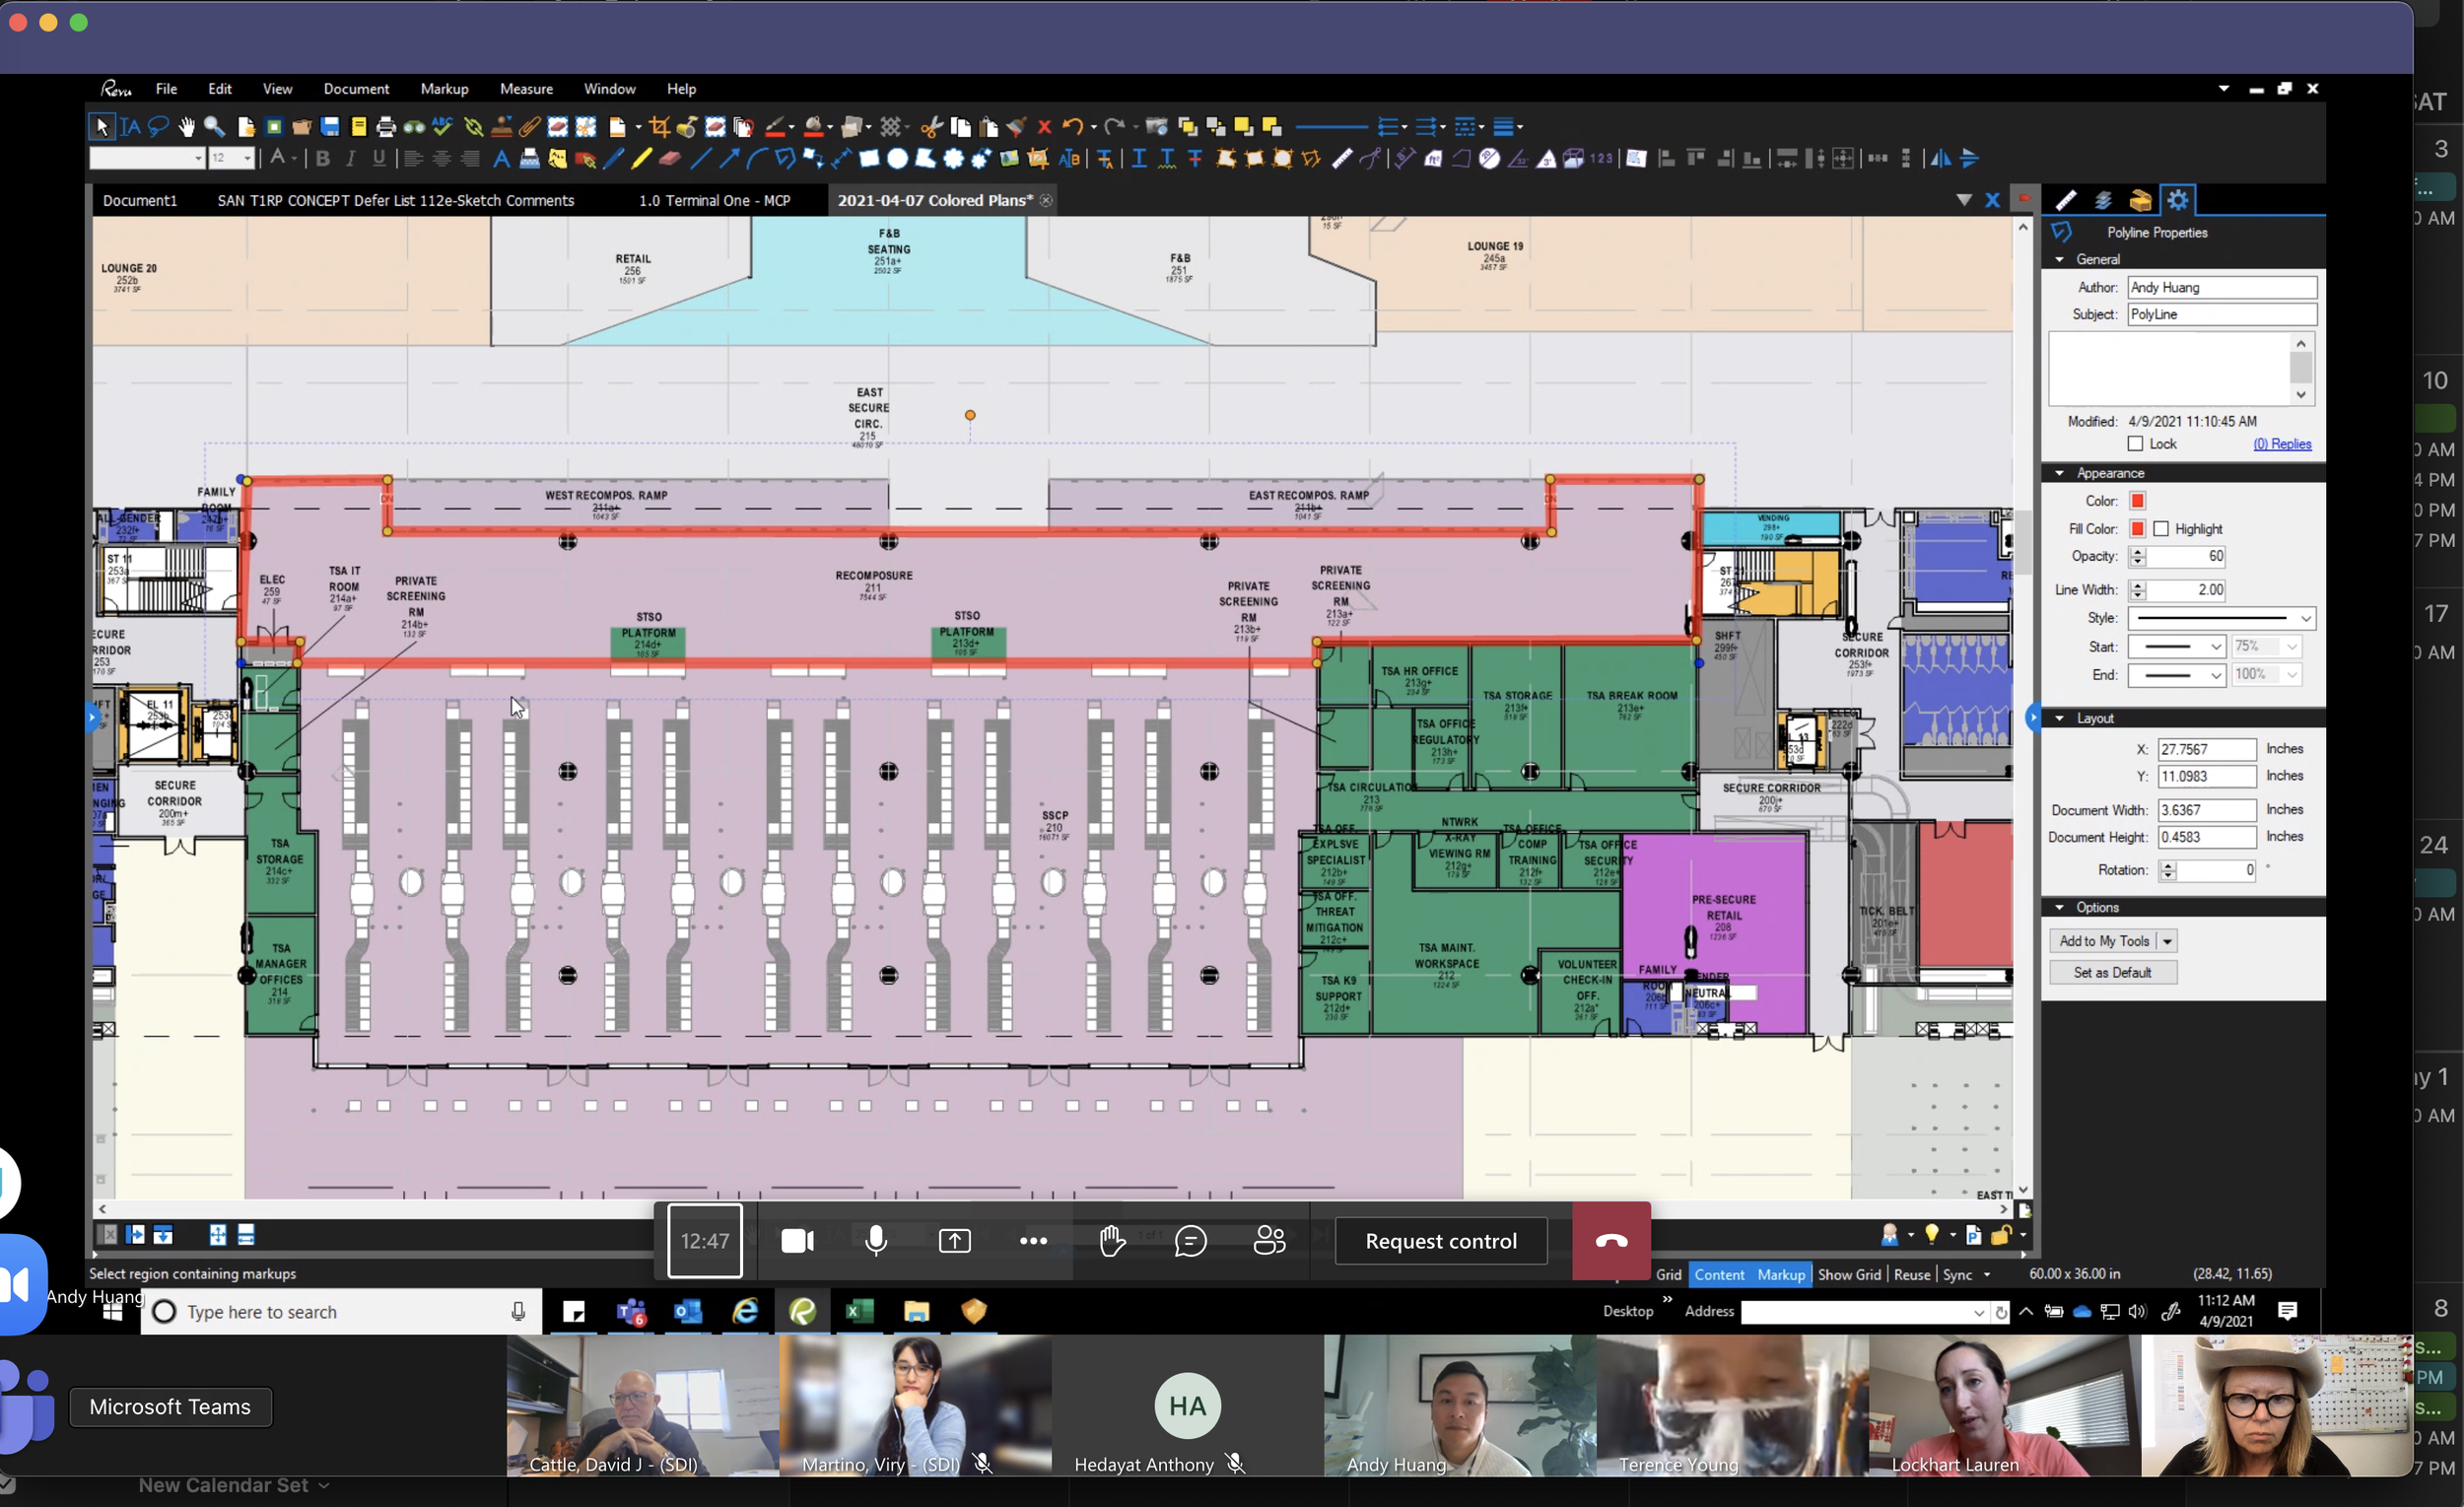The height and width of the screenshot is (1507, 2464).
Task: Click the Undo arrow icon
Action: (x=1072, y=127)
